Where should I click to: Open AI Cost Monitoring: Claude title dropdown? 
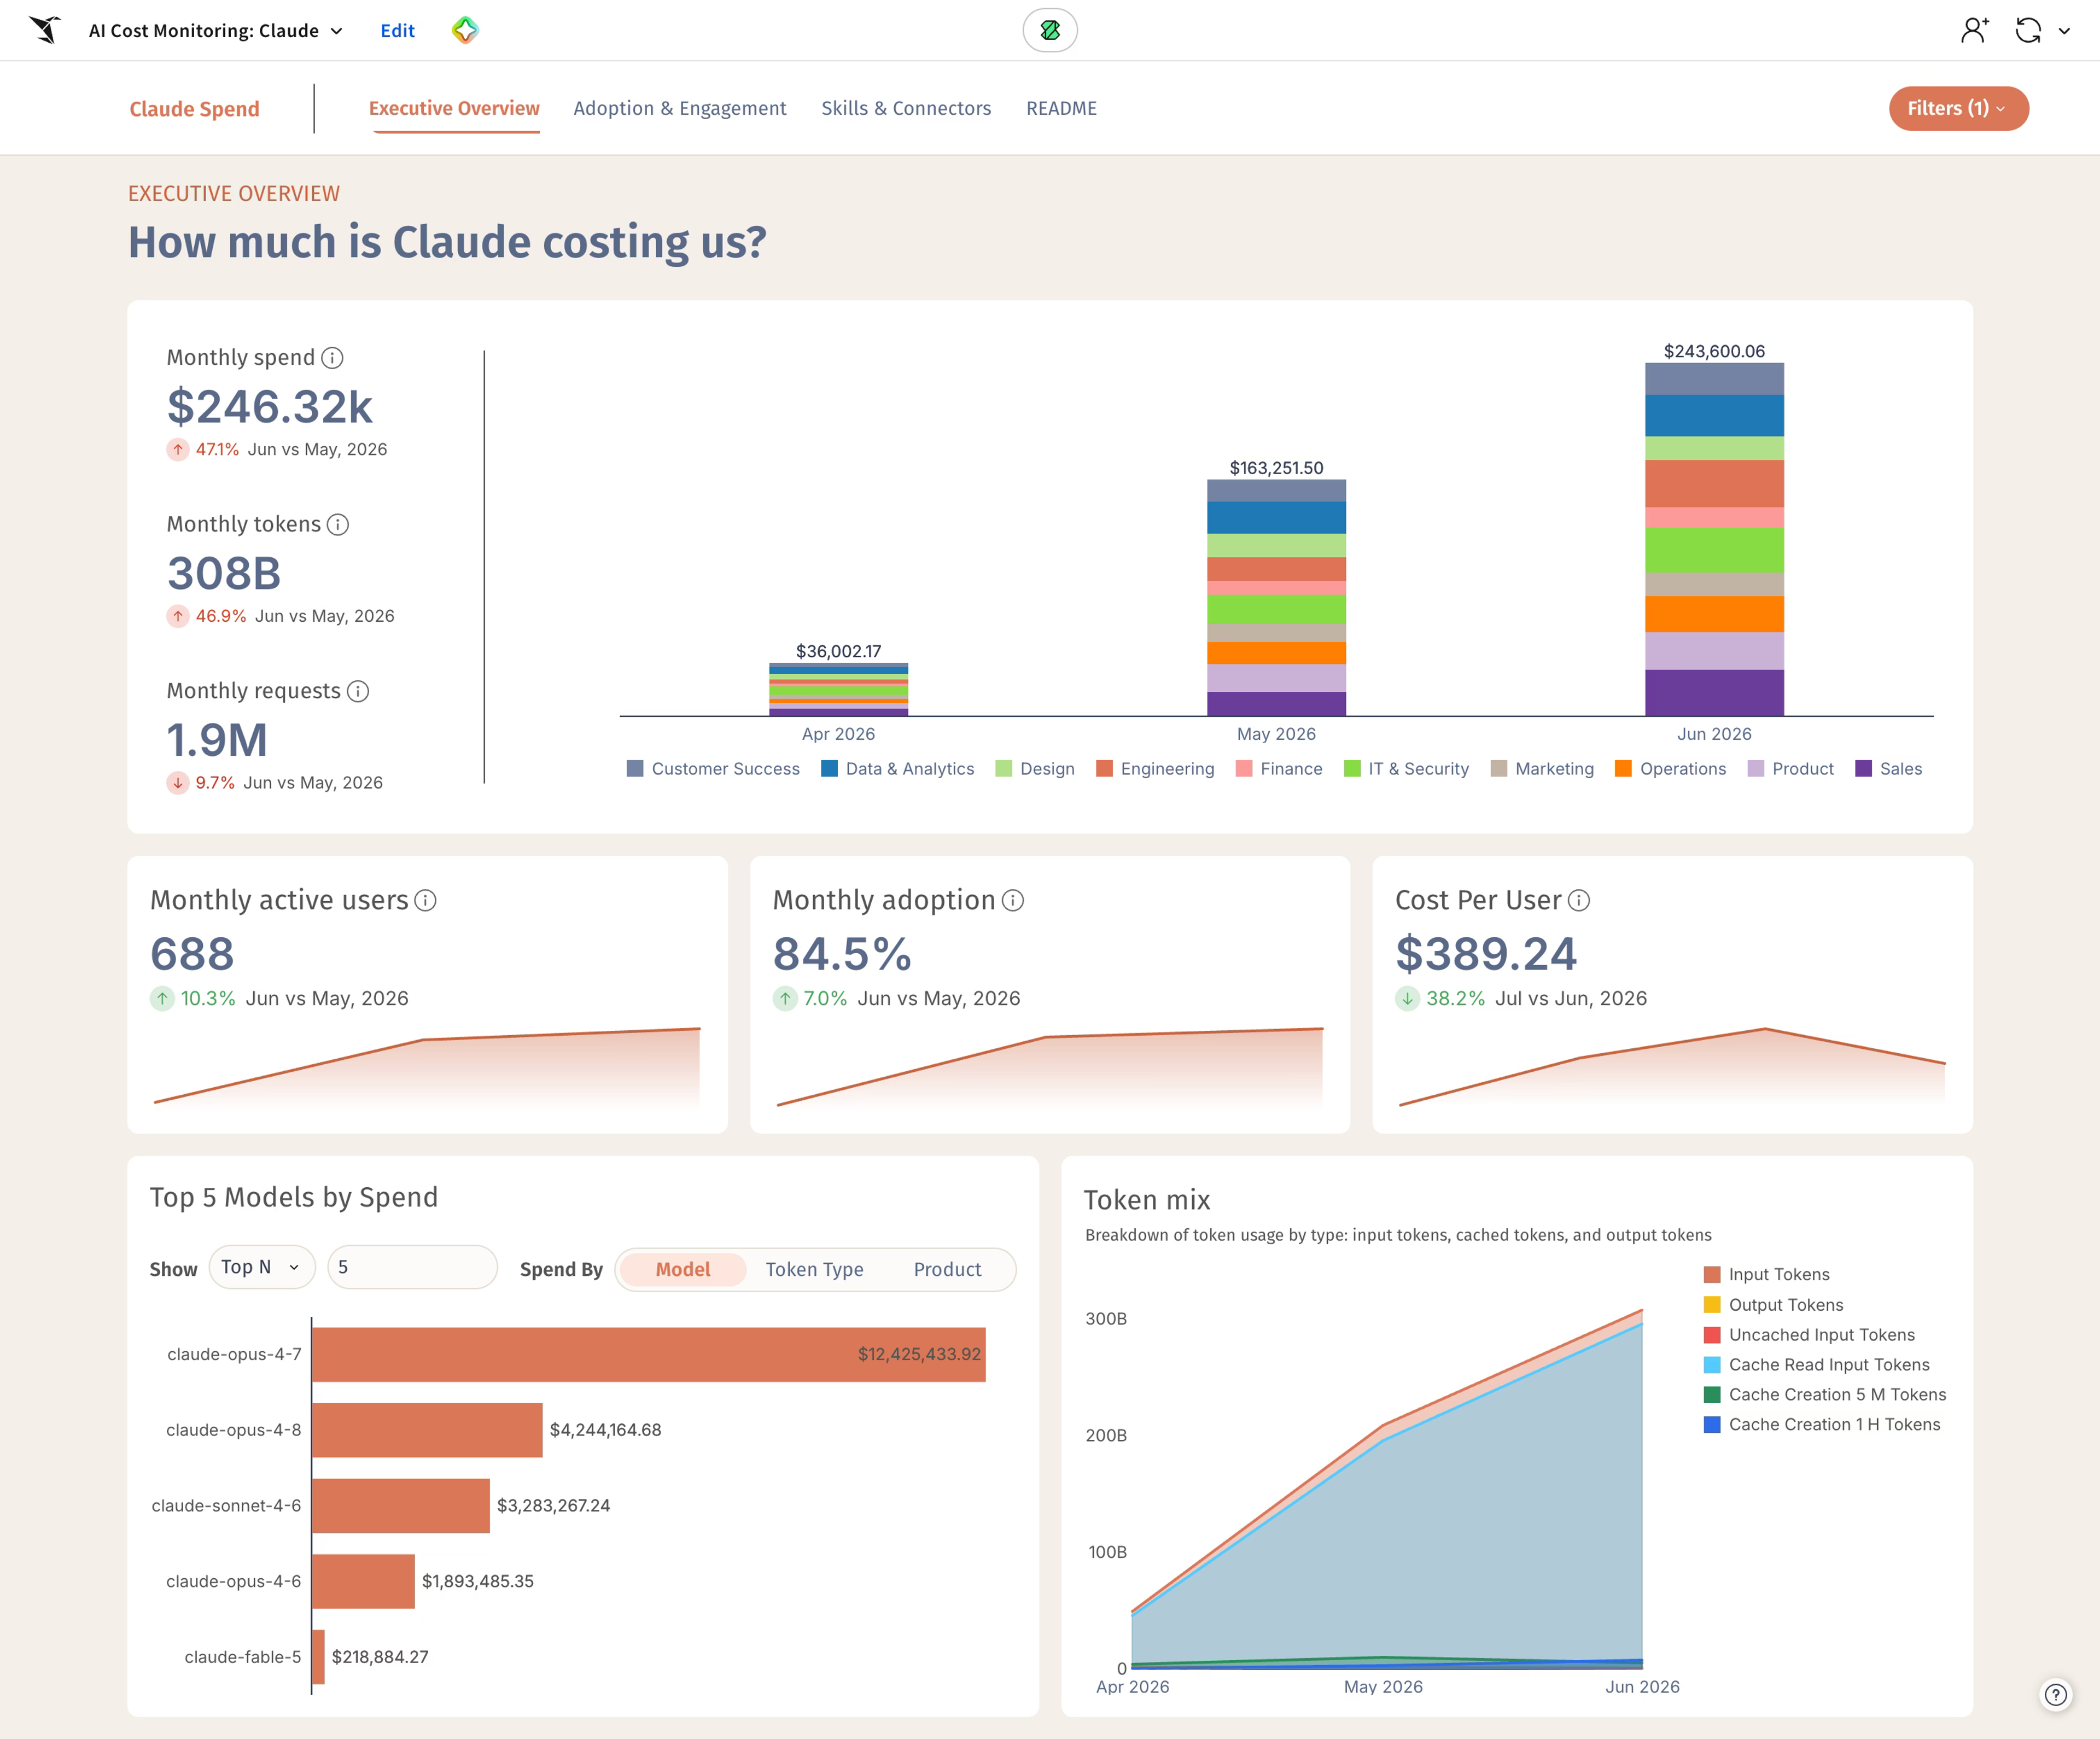coord(216,31)
